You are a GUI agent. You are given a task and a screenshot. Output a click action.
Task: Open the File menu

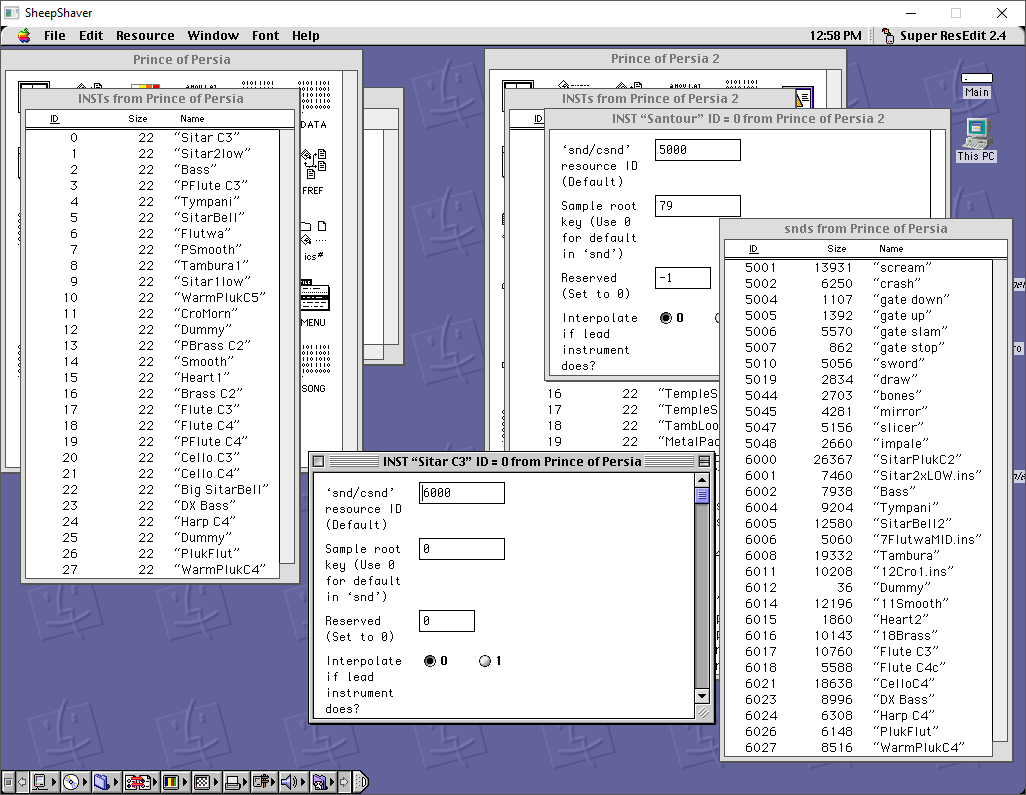point(54,35)
